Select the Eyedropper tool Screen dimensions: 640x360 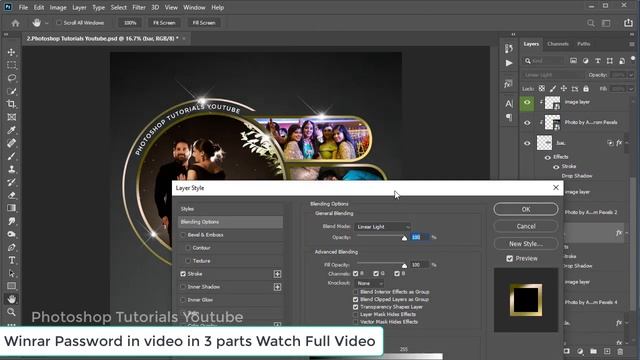click(x=11, y=130)
